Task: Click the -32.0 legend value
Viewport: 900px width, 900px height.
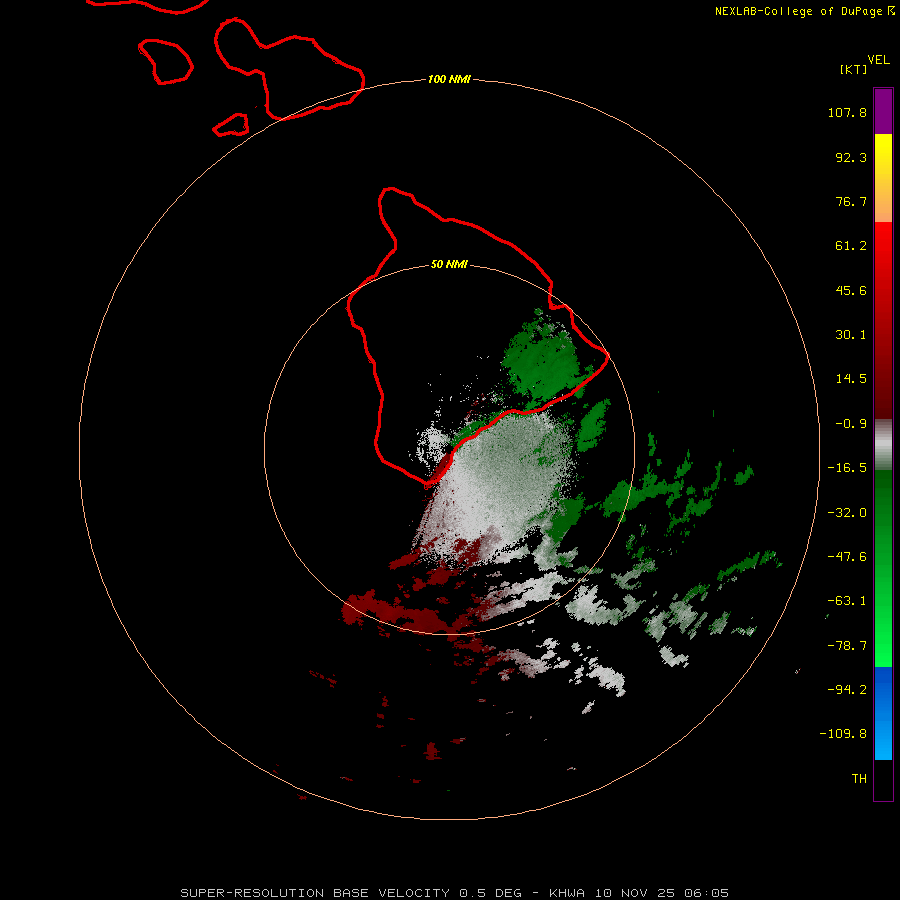Action: point(847,513)
